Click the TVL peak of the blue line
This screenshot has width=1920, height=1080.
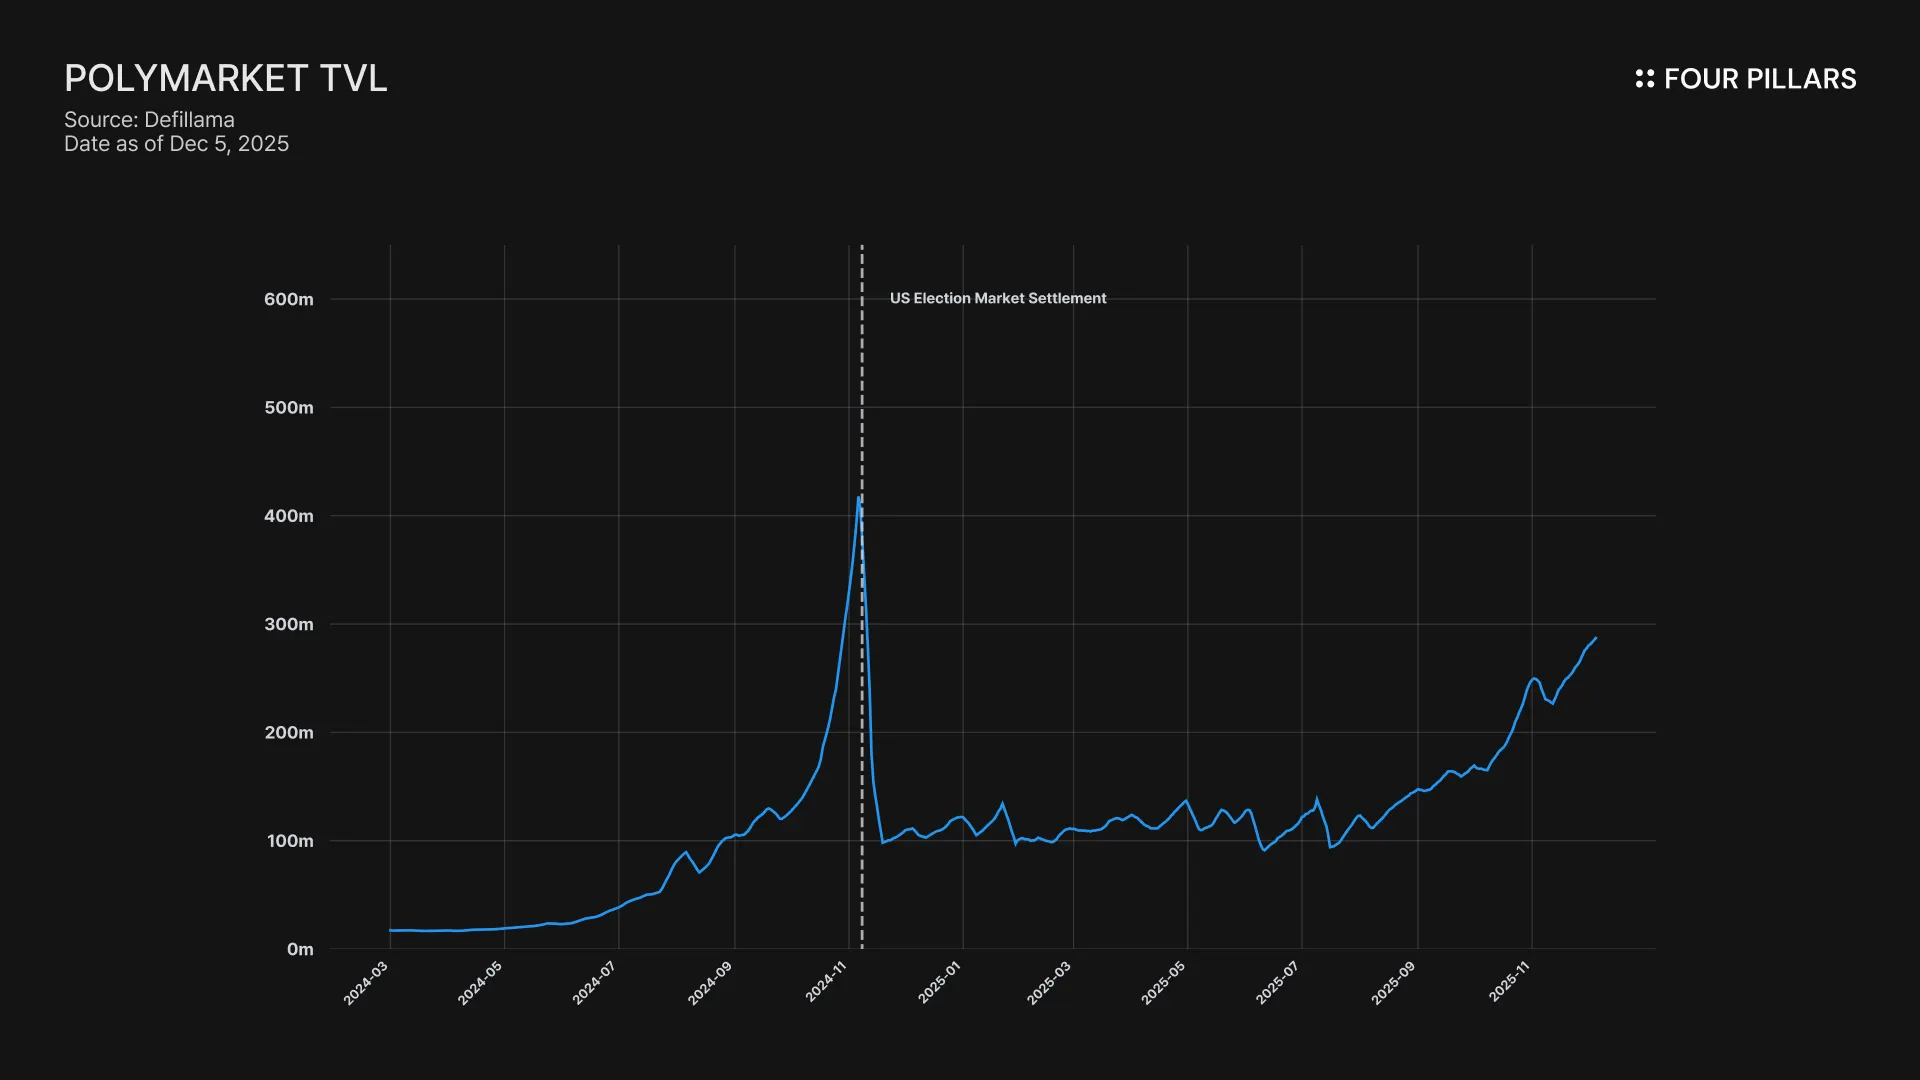pyautogui.click(x=858, y=498)
